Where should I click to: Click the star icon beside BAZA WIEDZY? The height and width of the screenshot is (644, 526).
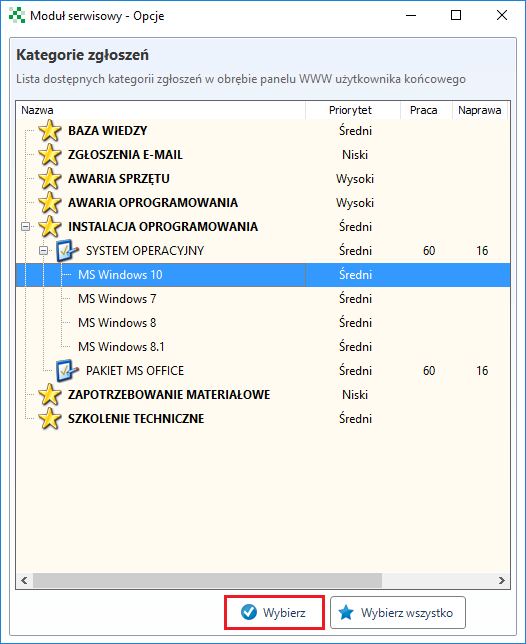point(50,131)
